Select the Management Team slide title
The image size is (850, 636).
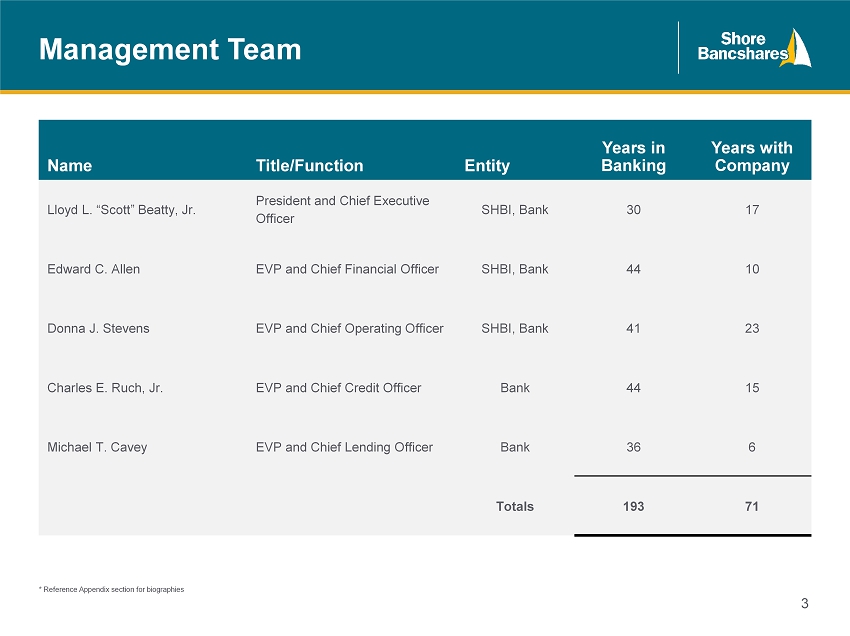170,49
